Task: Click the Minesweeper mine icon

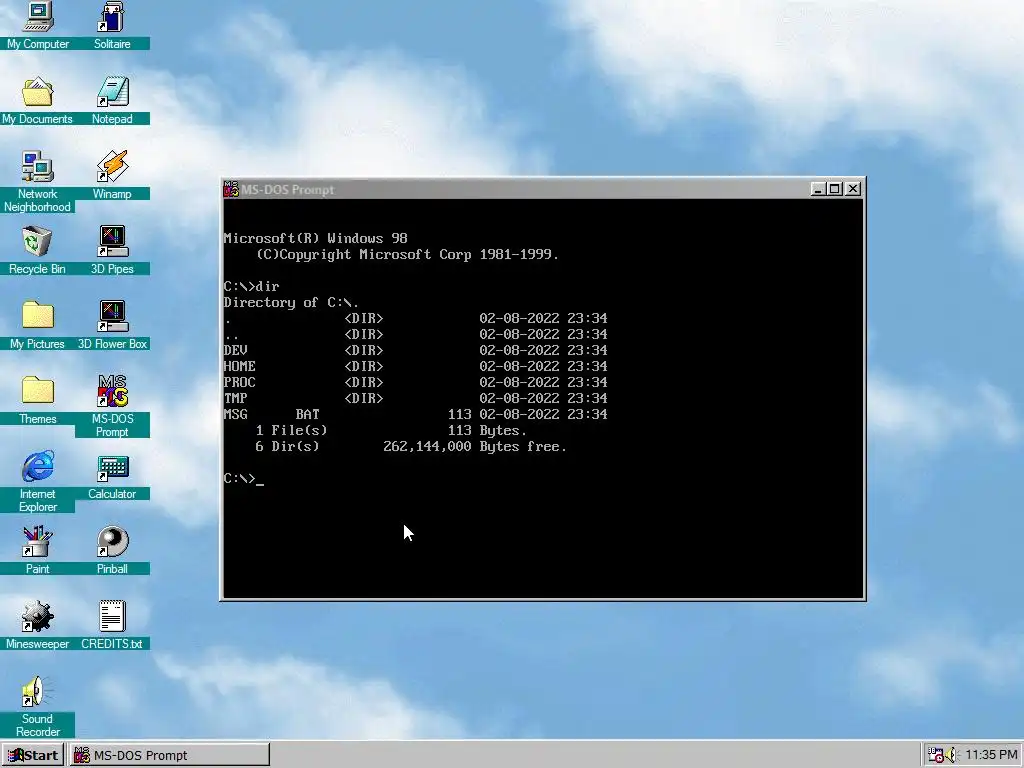Action: 37,616
